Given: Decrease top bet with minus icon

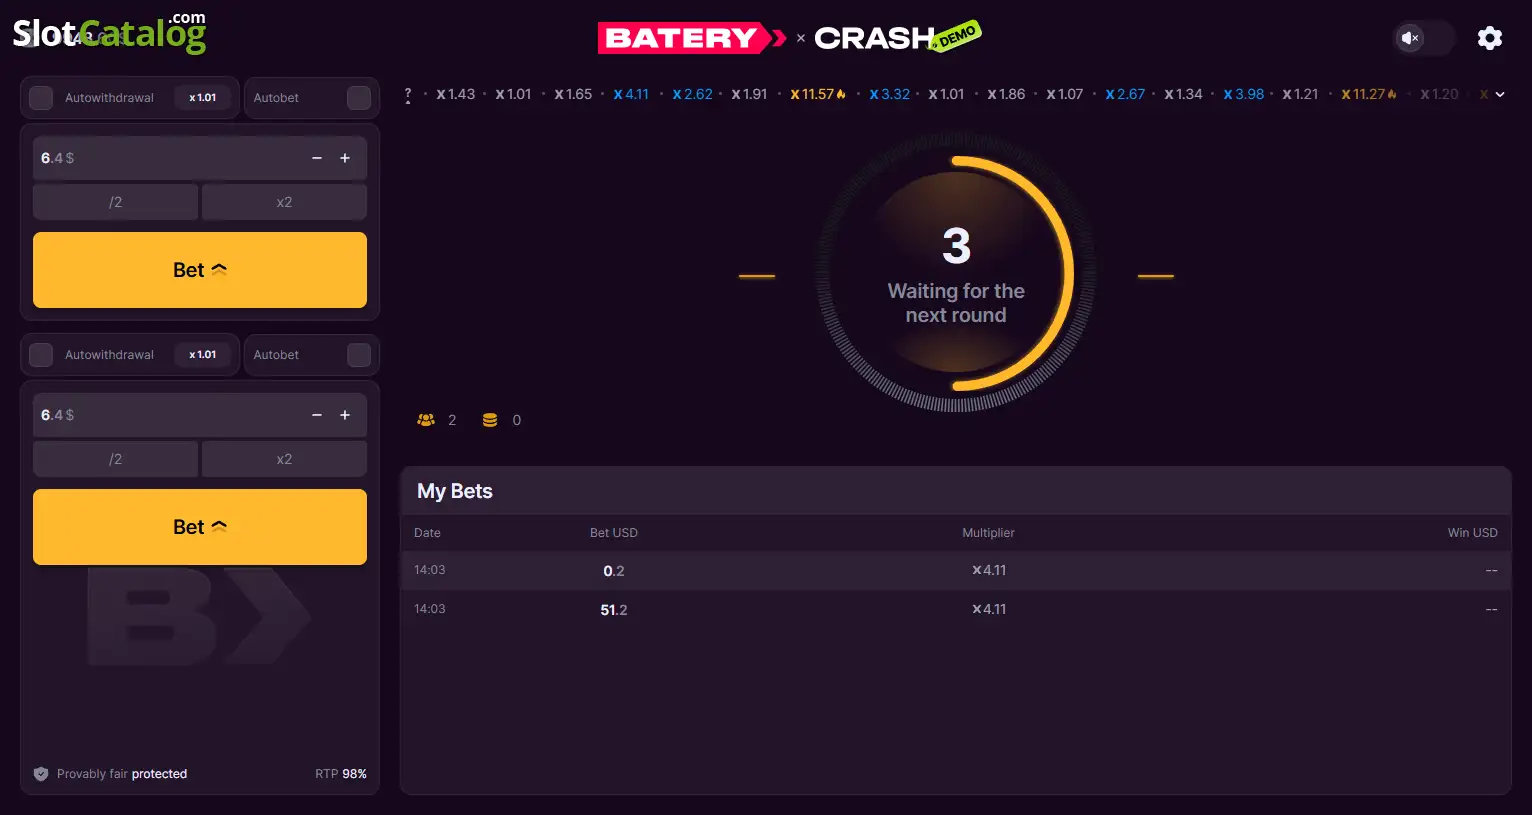Looking at the screenshot, I should (x=317, y=158).
